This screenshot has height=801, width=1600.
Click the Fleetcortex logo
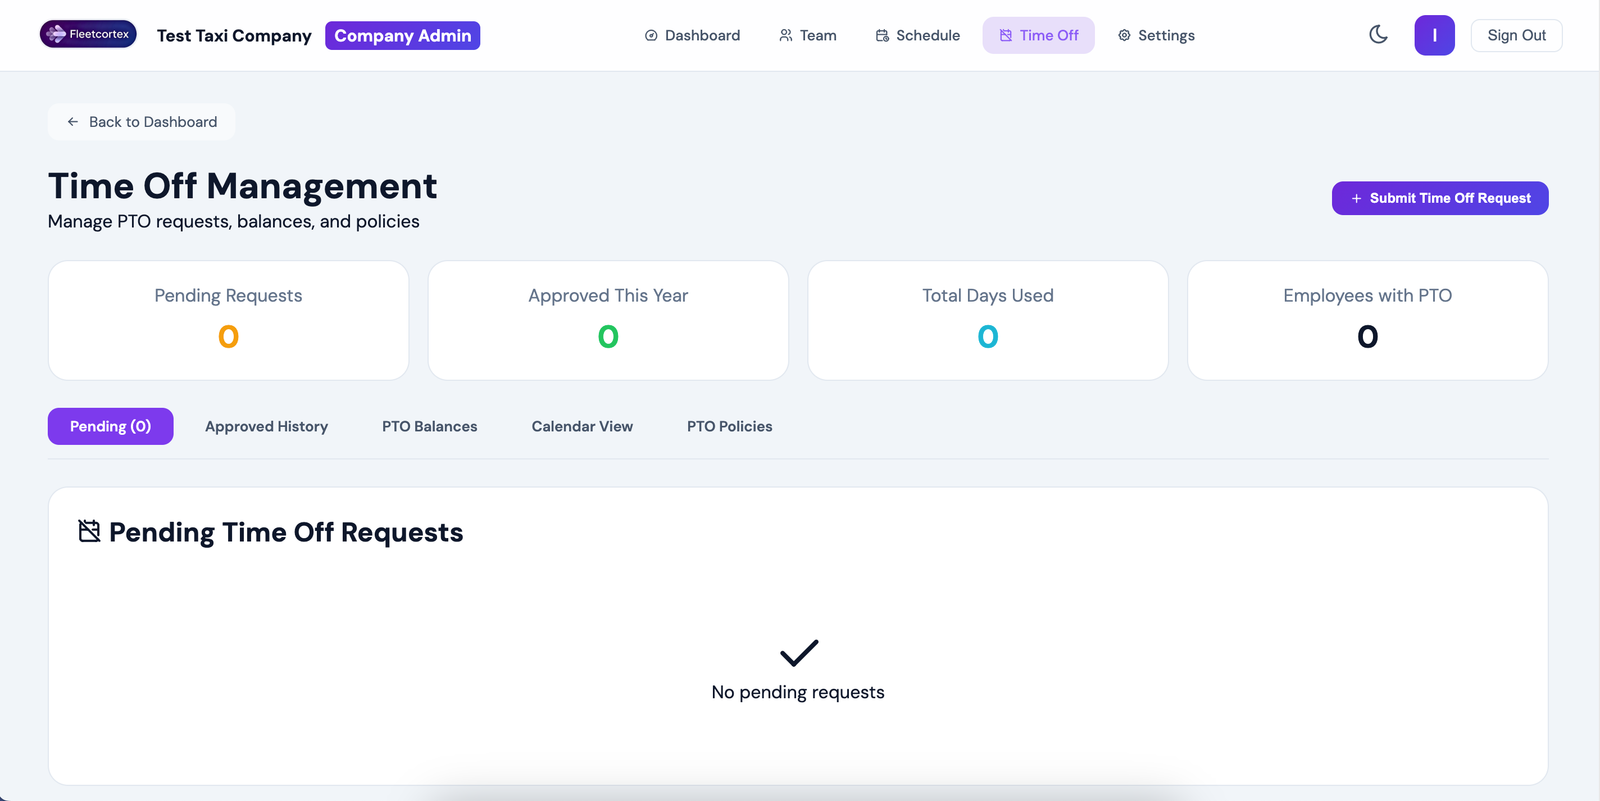(x=88, y=34)
